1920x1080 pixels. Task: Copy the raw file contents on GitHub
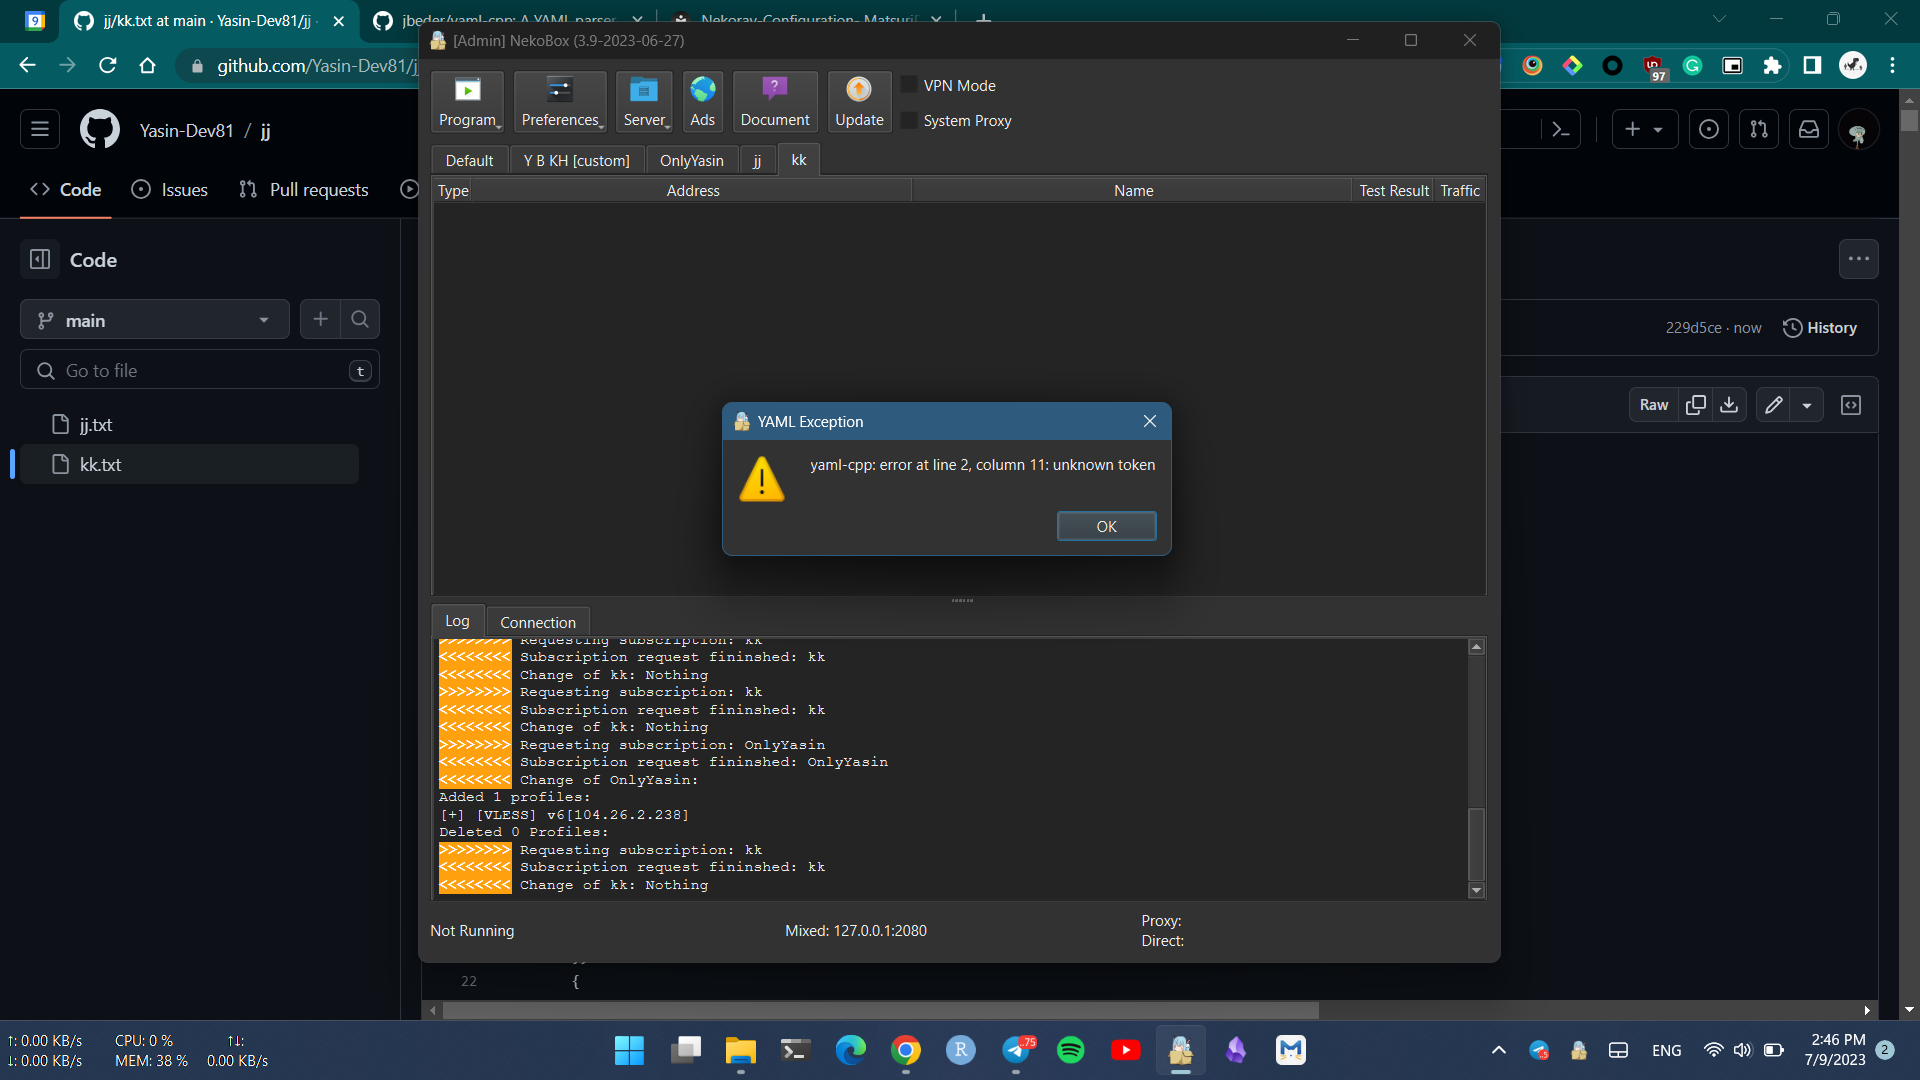coord(1696,405)
